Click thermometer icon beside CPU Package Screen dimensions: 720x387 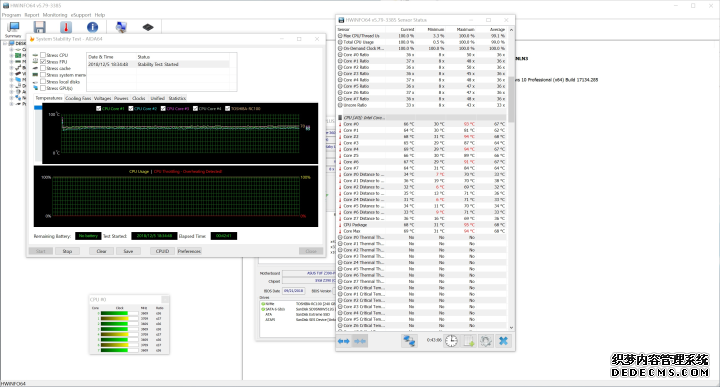tap(340, 225)
